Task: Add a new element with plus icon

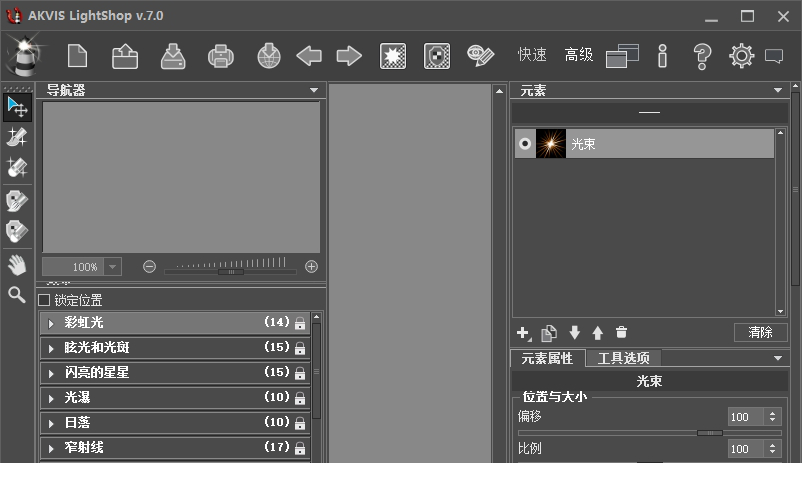Action: pos(524,333)
